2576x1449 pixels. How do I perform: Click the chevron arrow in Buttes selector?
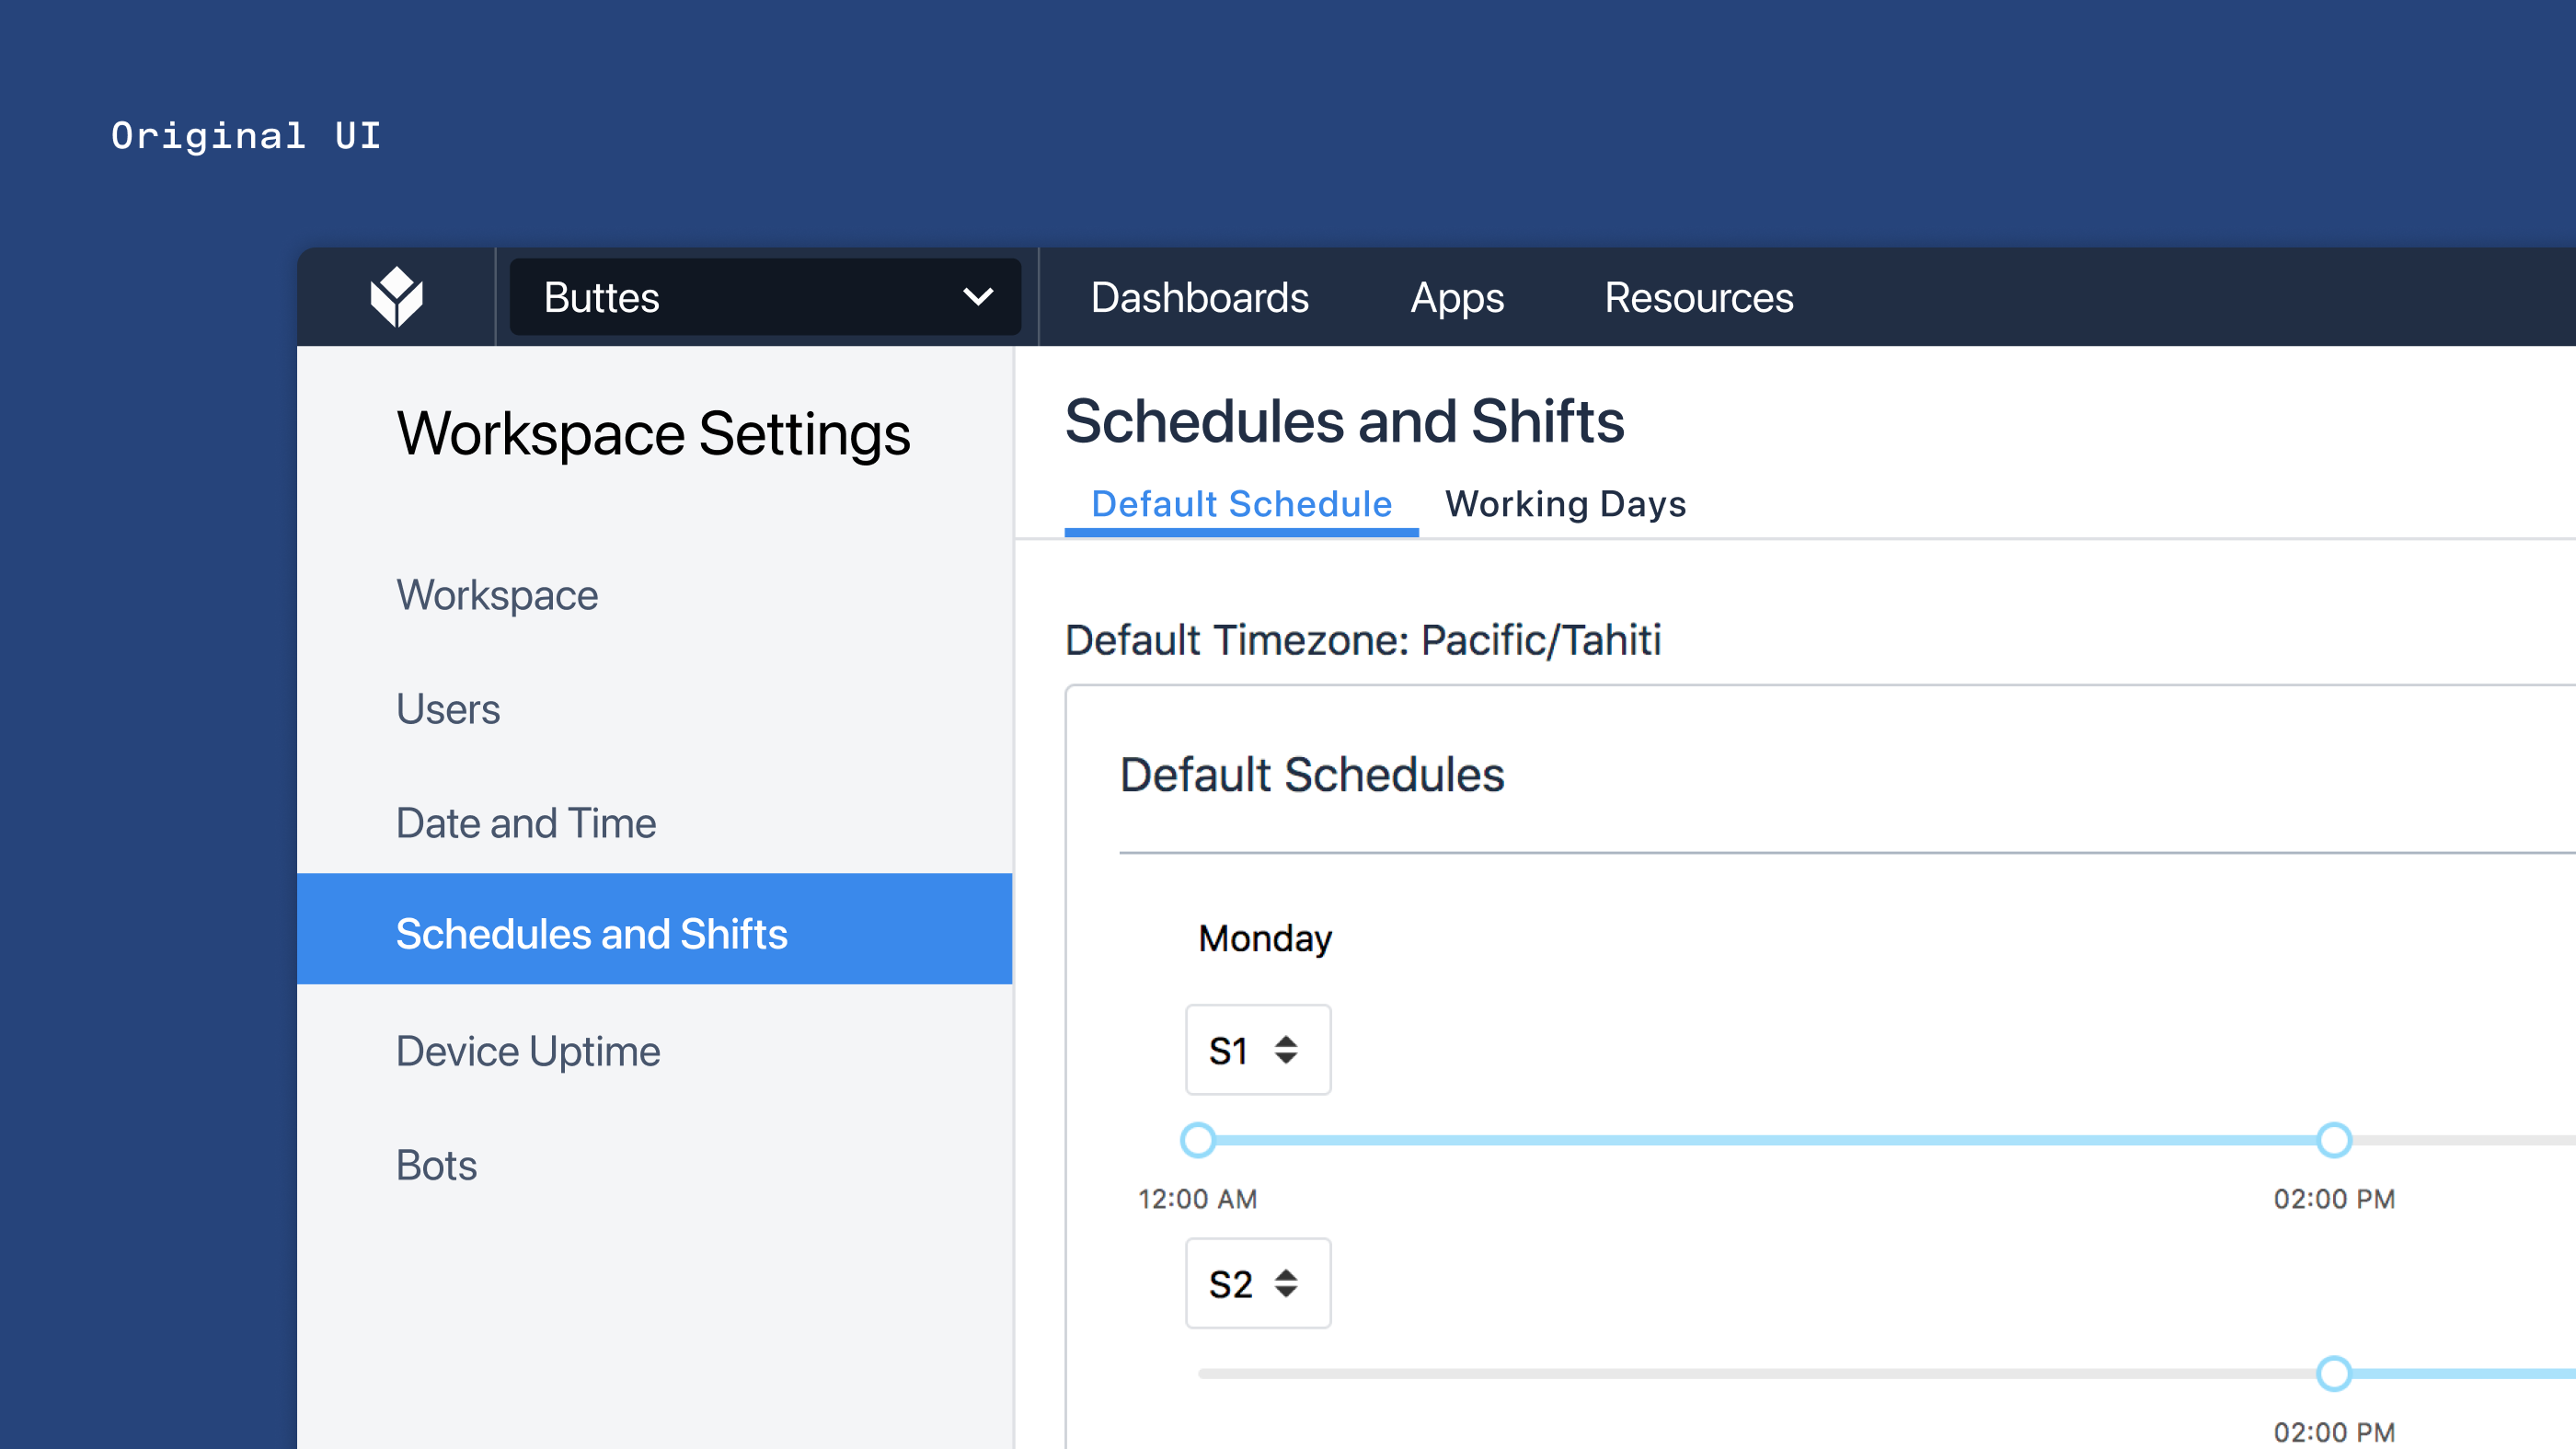(x=977, y=297)
